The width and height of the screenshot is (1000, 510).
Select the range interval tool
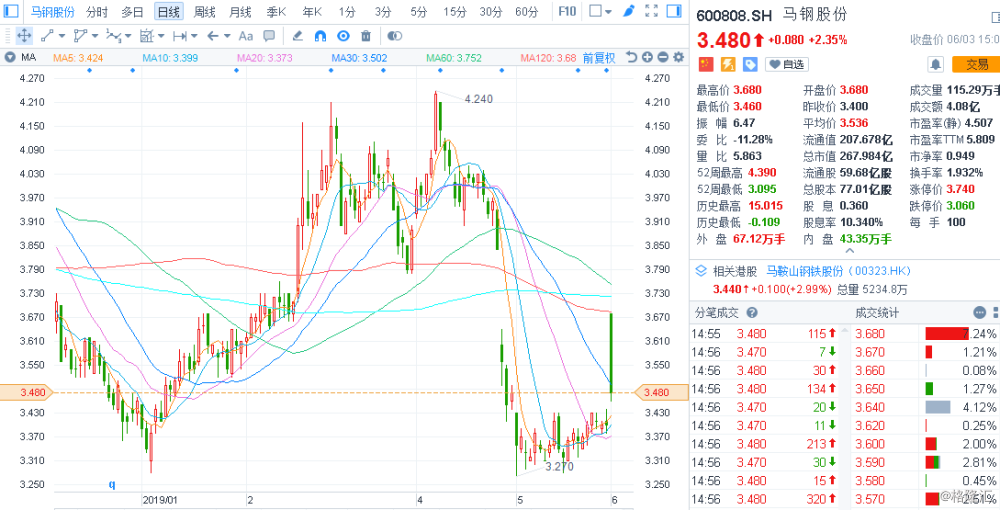(x=180, y=36)
